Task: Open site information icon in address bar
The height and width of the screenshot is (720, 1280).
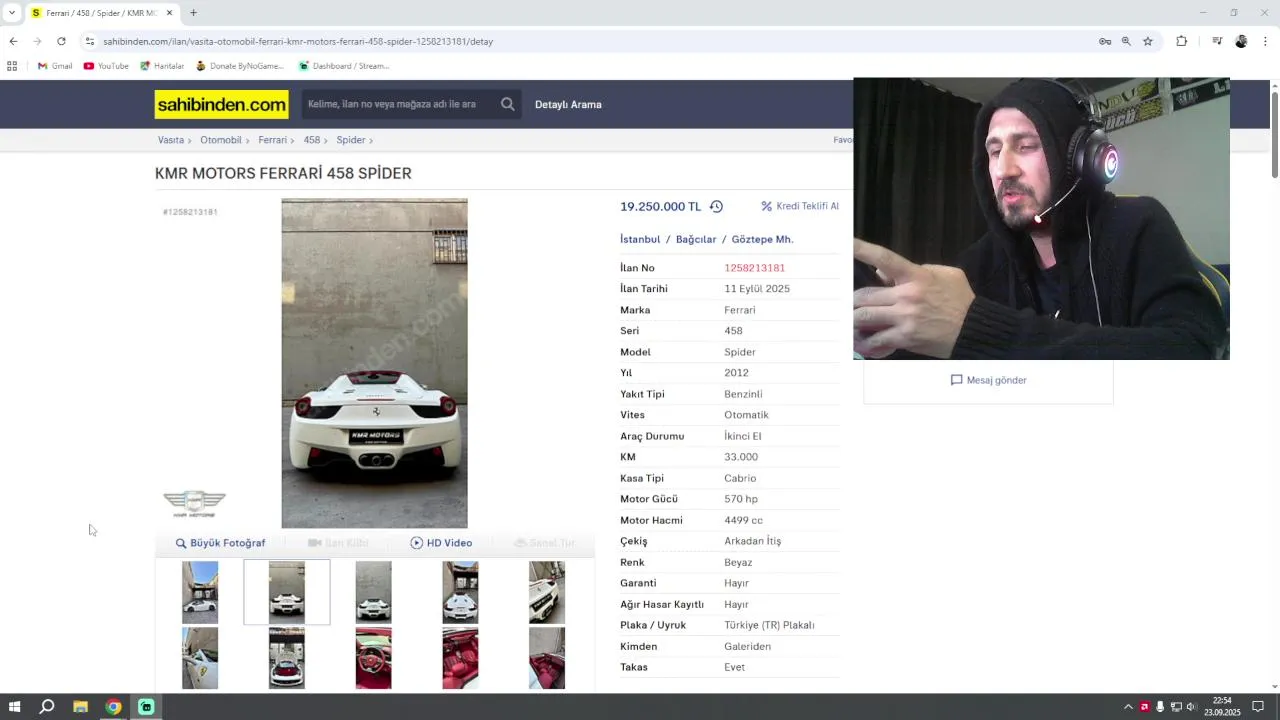Action: 89,41
